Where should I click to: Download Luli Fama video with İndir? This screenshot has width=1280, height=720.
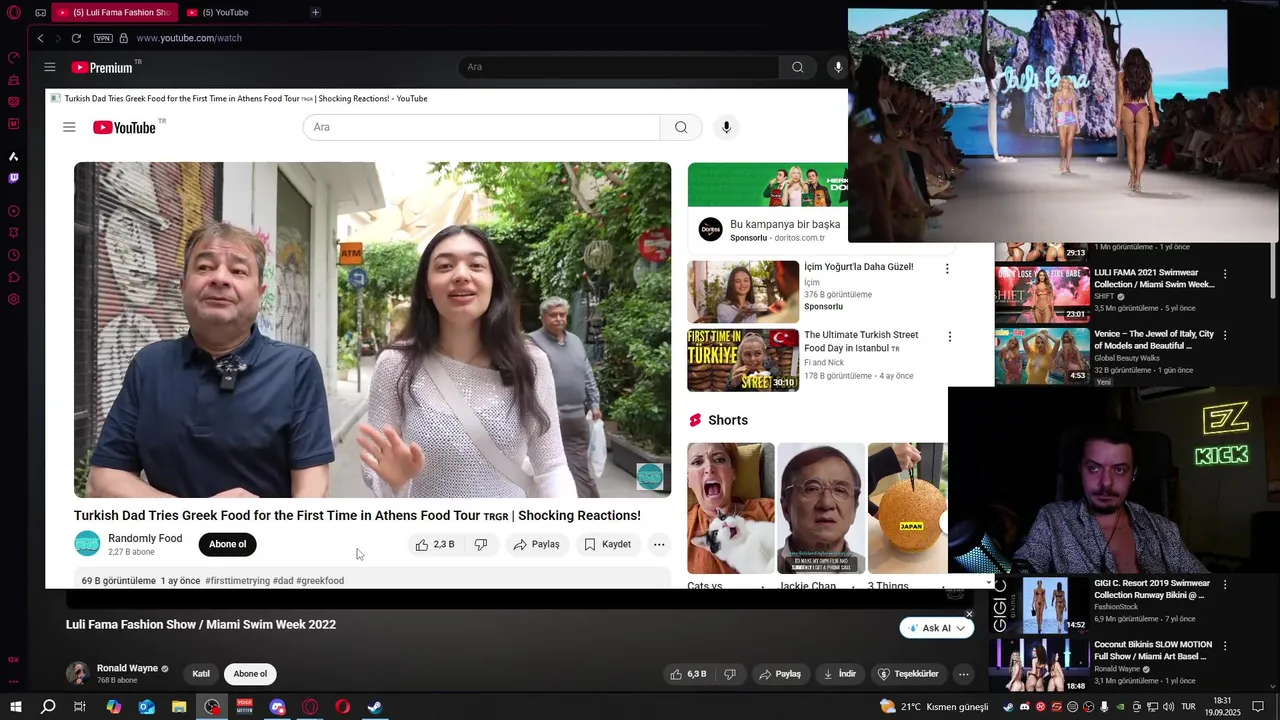(x=840, y=674)
